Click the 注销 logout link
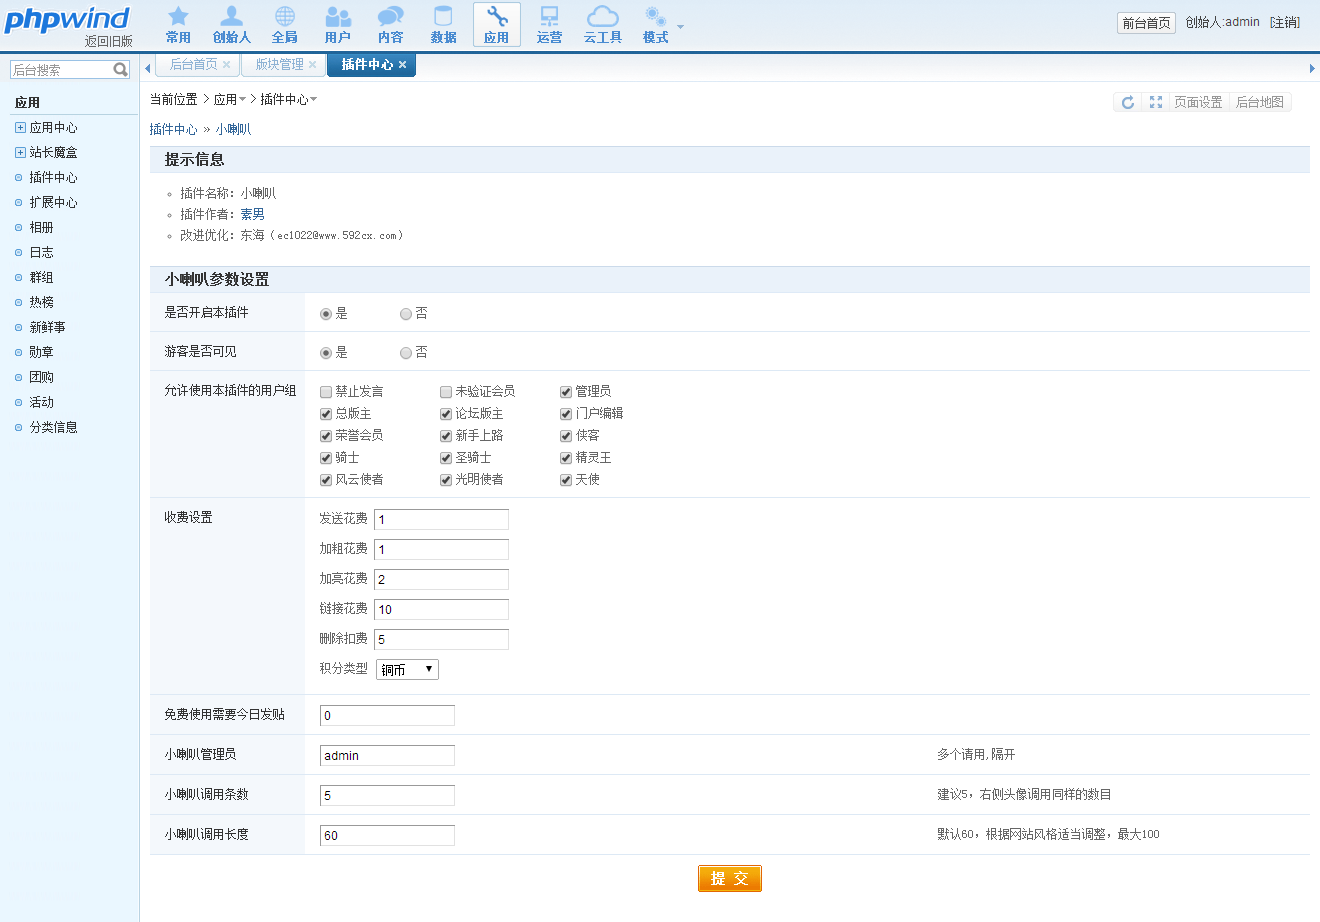This screenshot has width=1320, height=922. click(1285, 22)
